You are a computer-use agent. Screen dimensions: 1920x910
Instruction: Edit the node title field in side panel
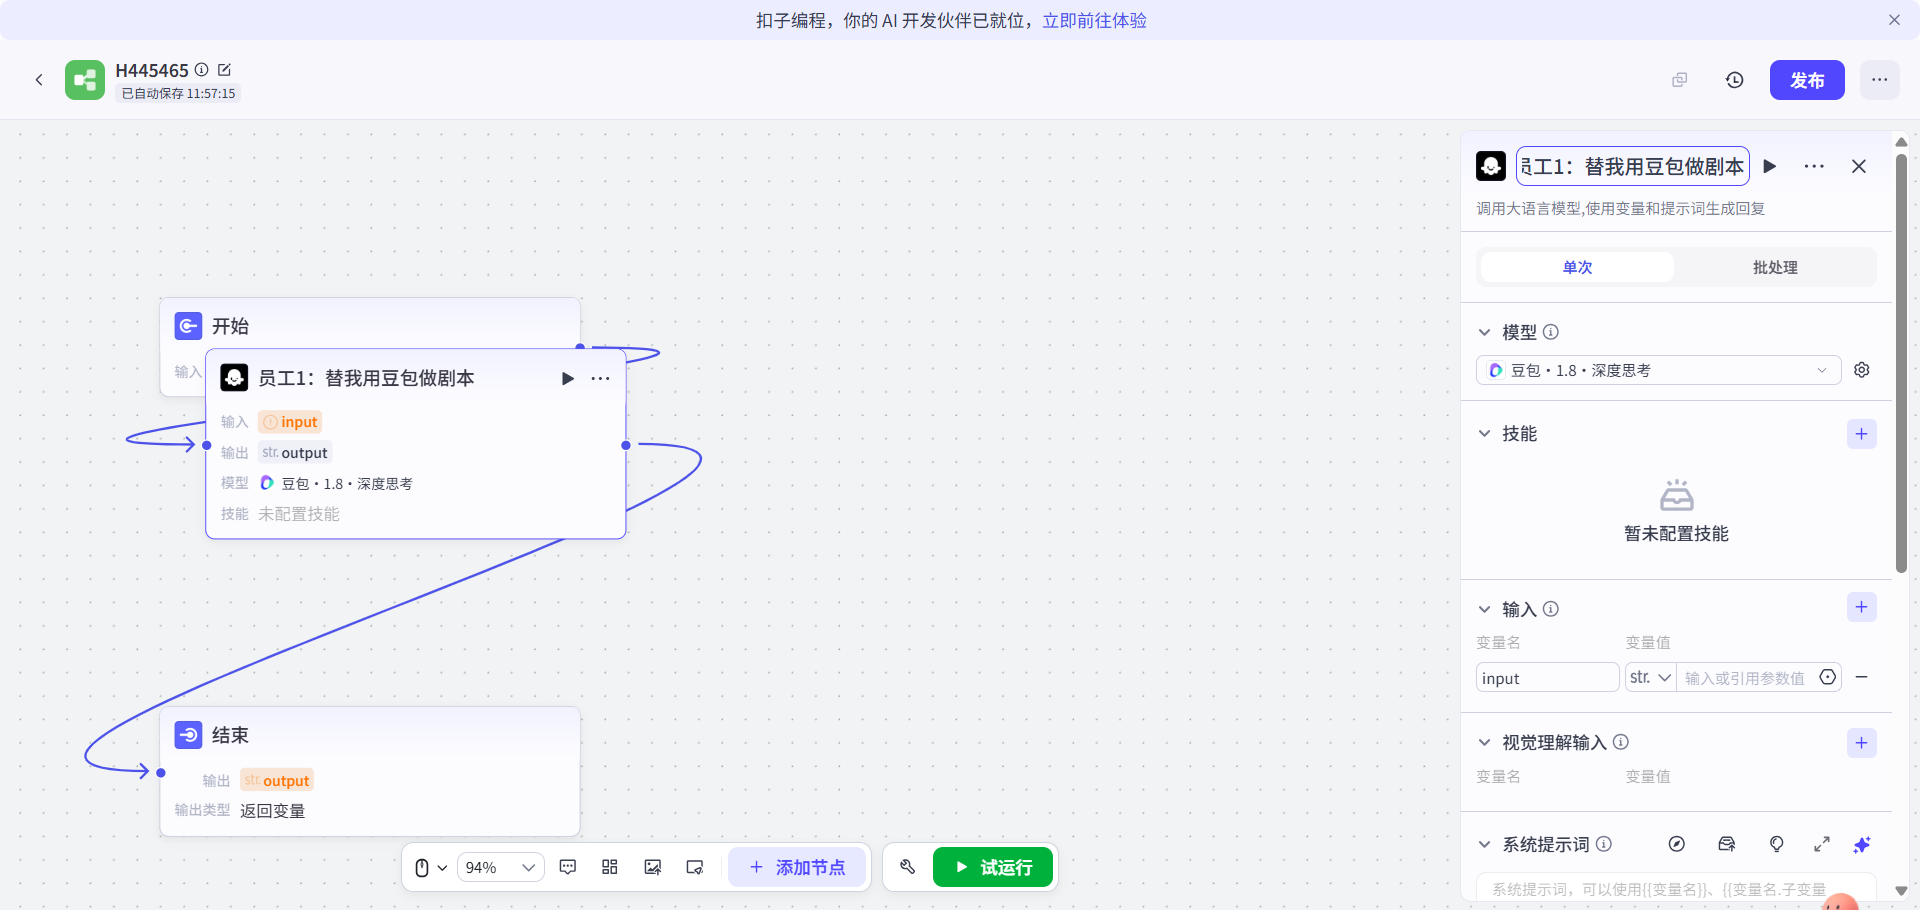(1633, 166)
